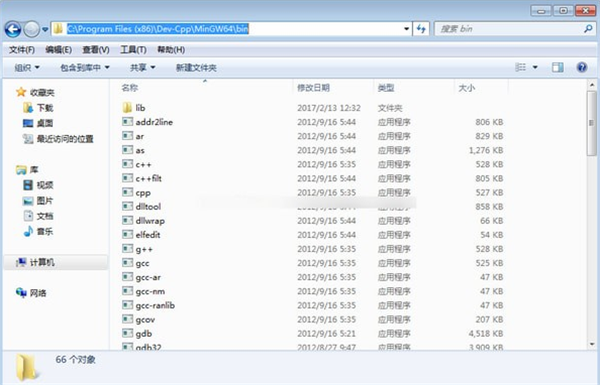Screen dimensions: 600x385
Task: Click the change view icon
Action: (520, 67)
